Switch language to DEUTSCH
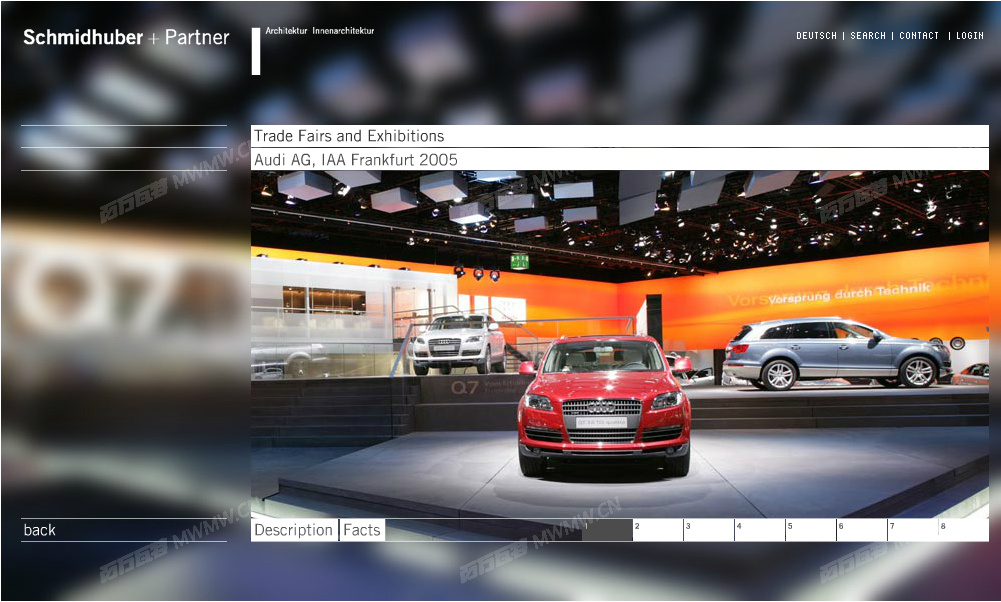 [816, 36]
